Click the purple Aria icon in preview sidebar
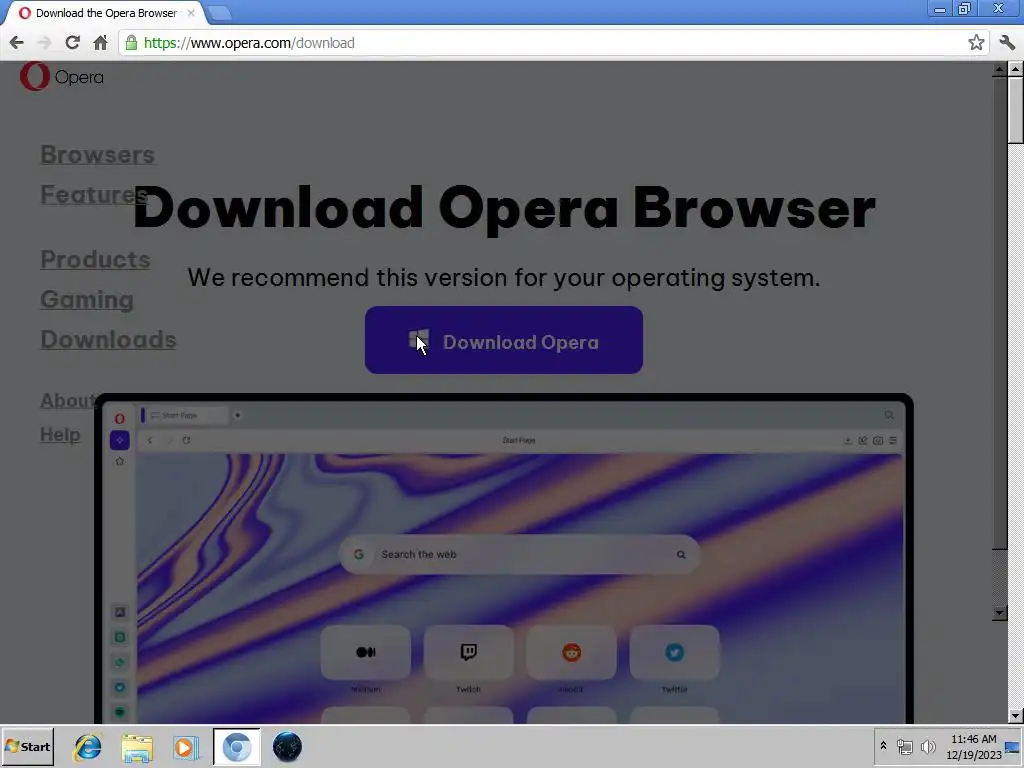Viewport: 1024px width, 768px height. 120,441
